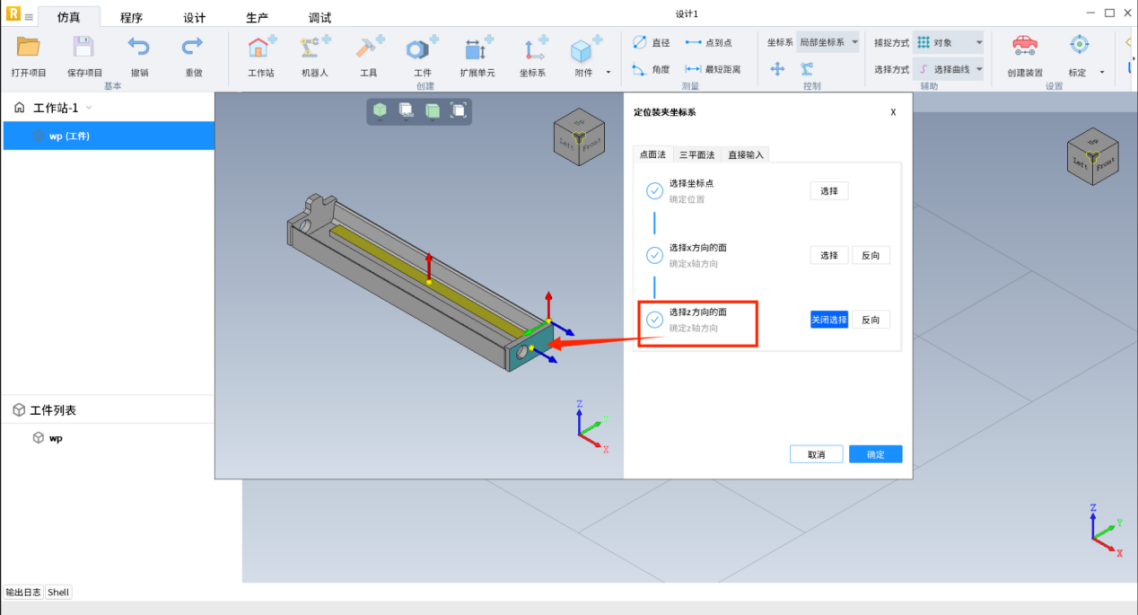The width and height of the screenshot is (1138, 615).
Task: Switch to the 三平面法 tab
Action: click(x=697, y=154)
